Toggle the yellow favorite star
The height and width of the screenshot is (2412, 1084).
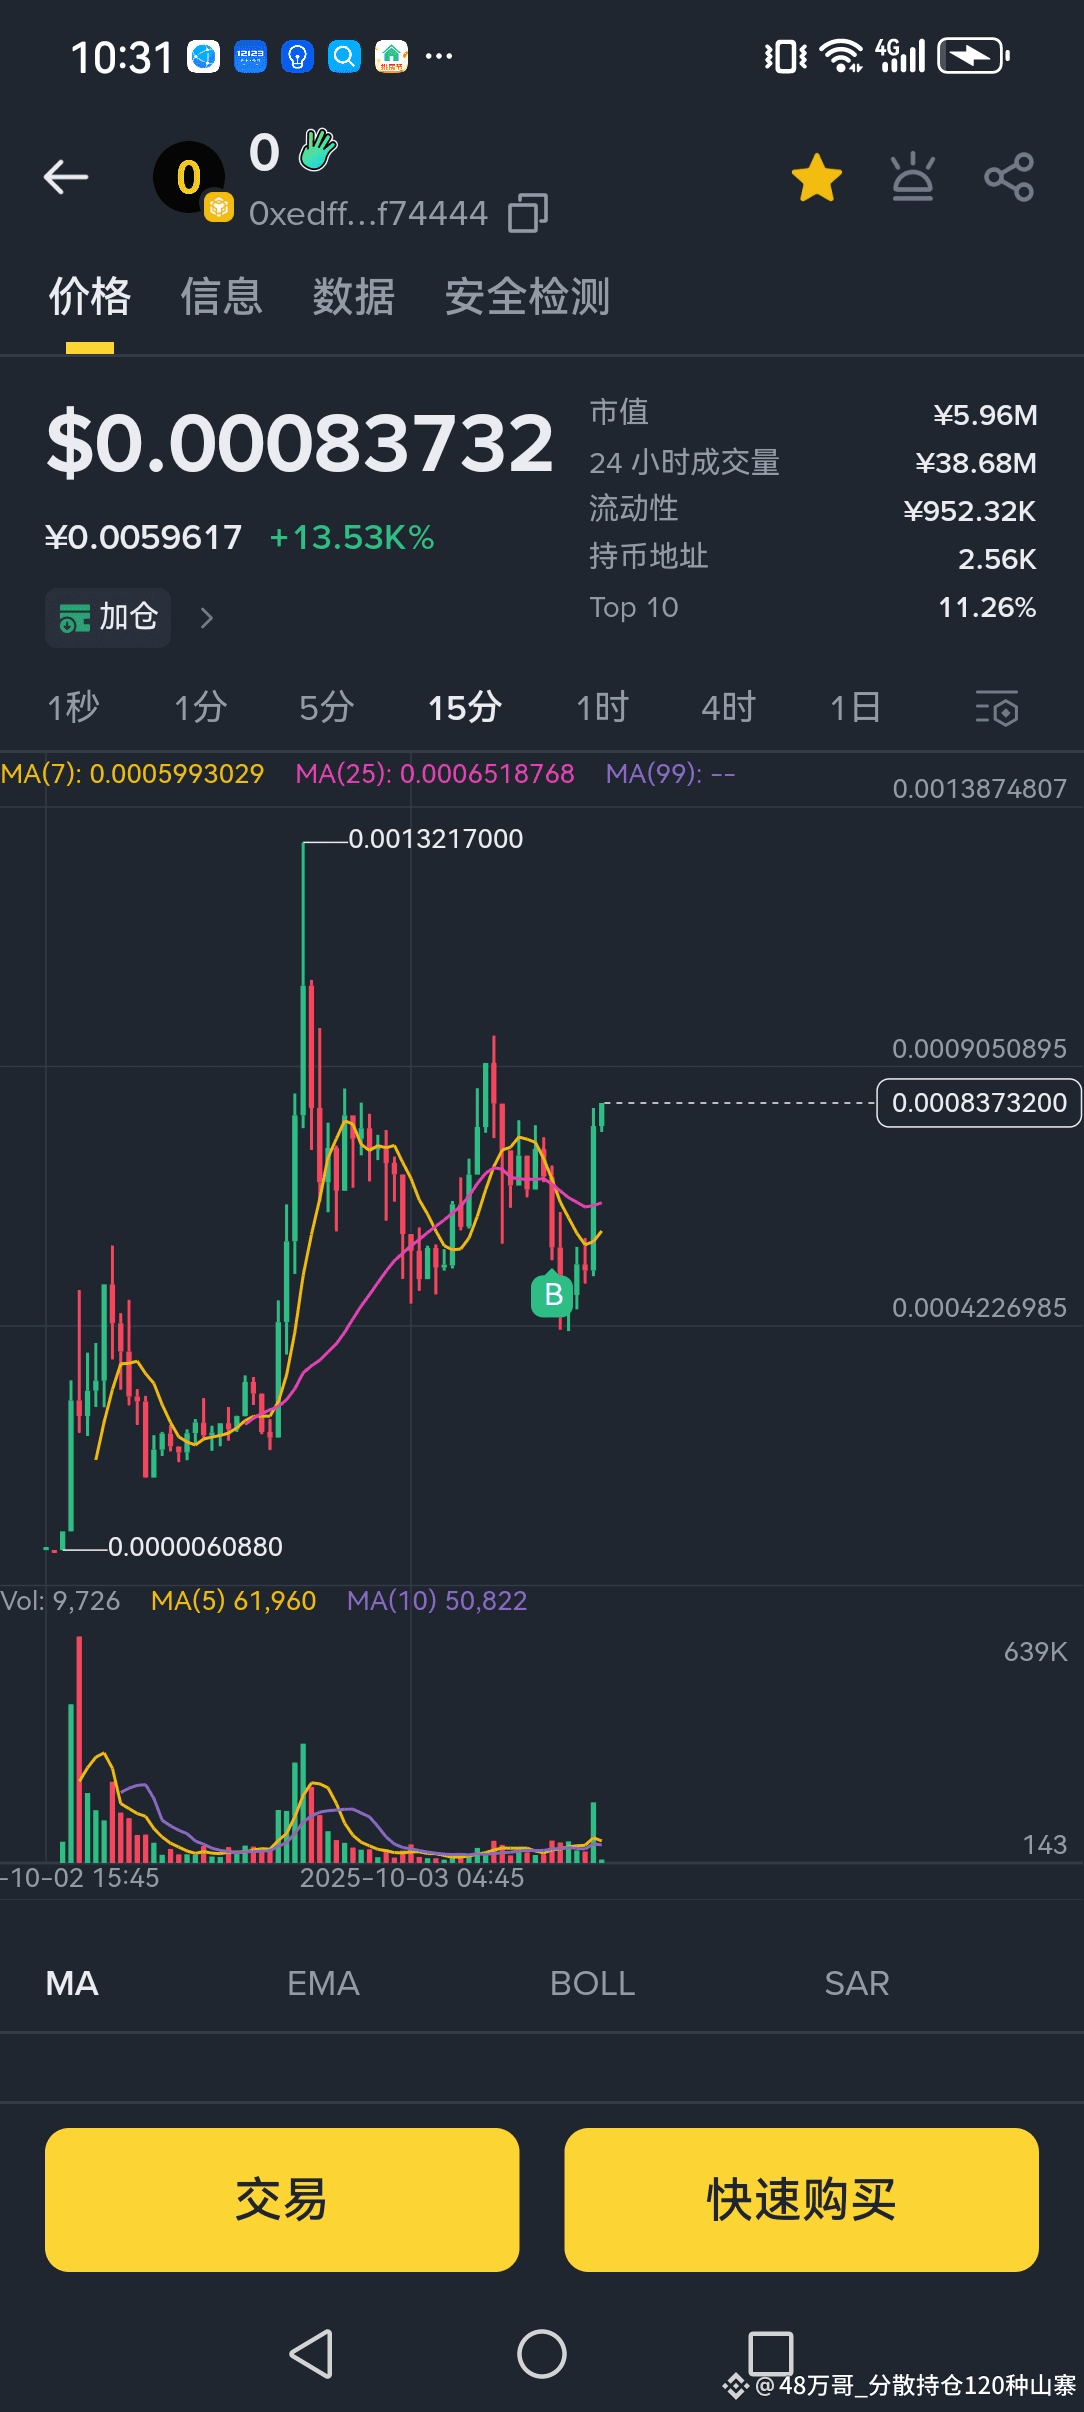[x=816, y=178]
